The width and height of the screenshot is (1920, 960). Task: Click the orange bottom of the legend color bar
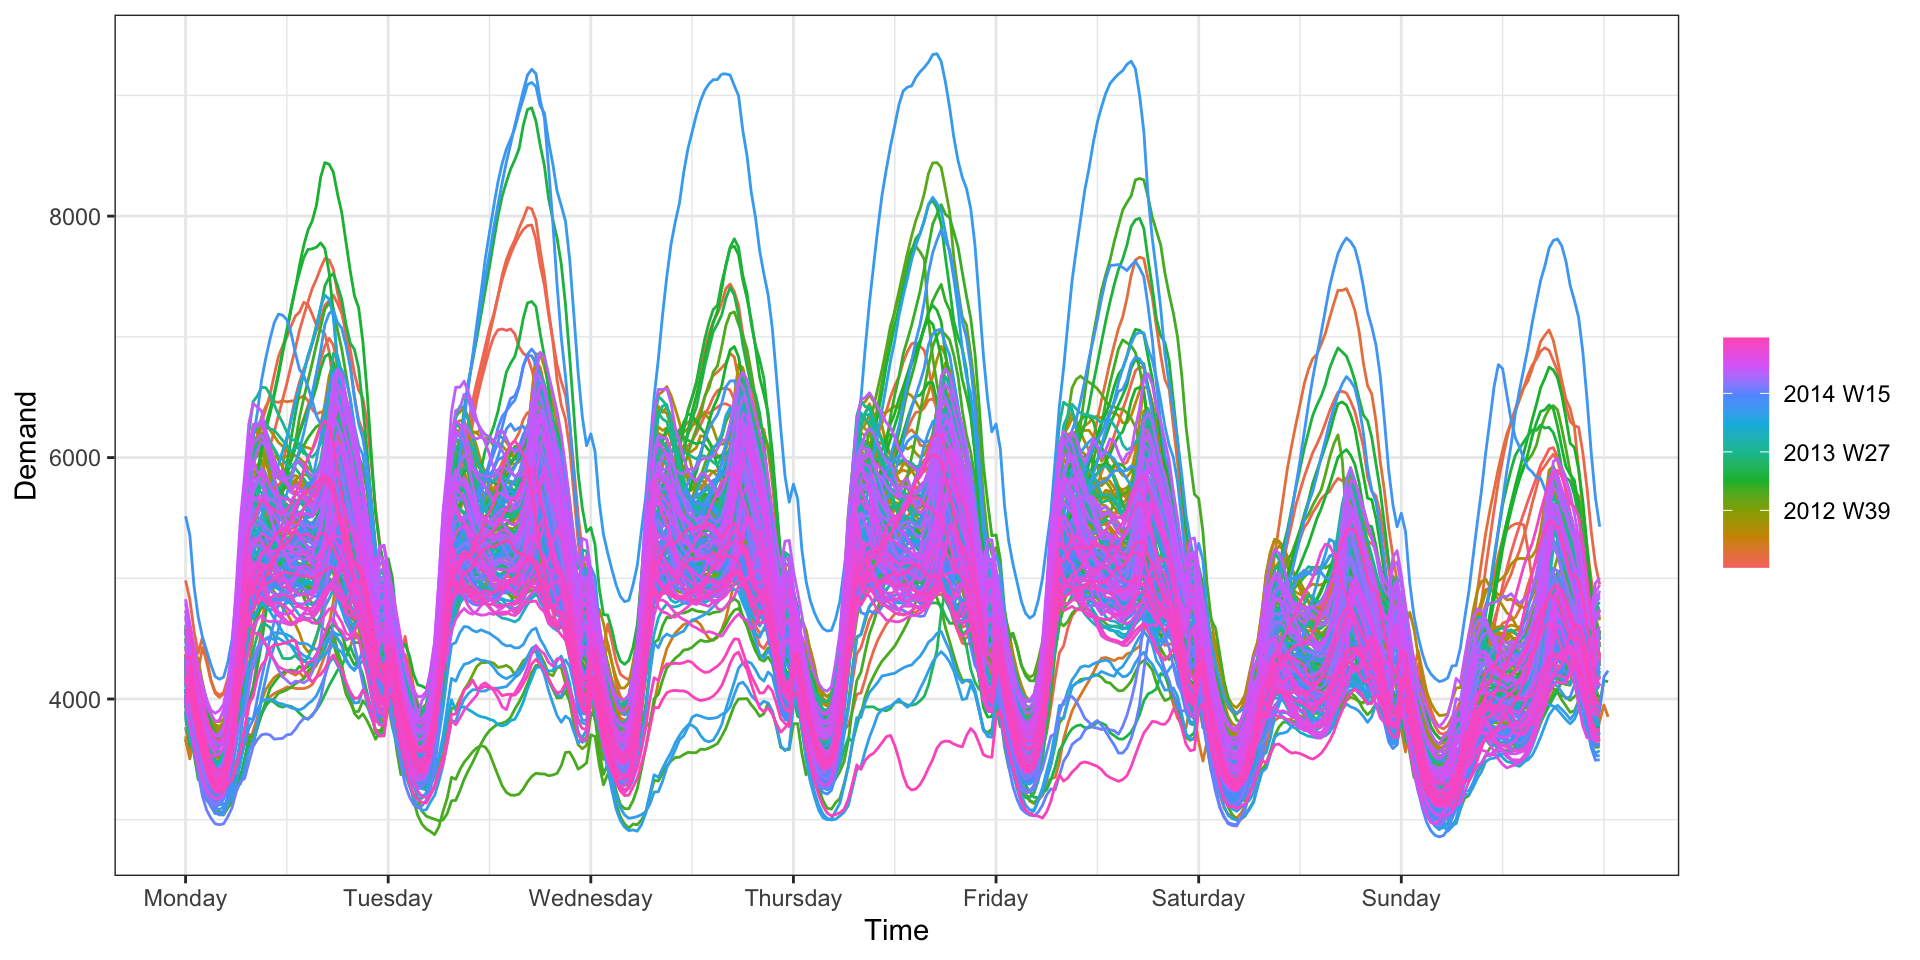pyautogui.click(x=1745, y=558)
